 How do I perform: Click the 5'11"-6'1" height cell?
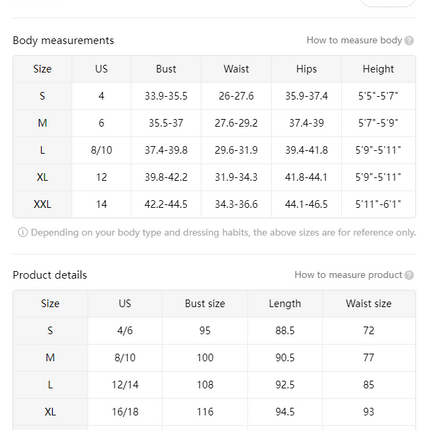378,204
